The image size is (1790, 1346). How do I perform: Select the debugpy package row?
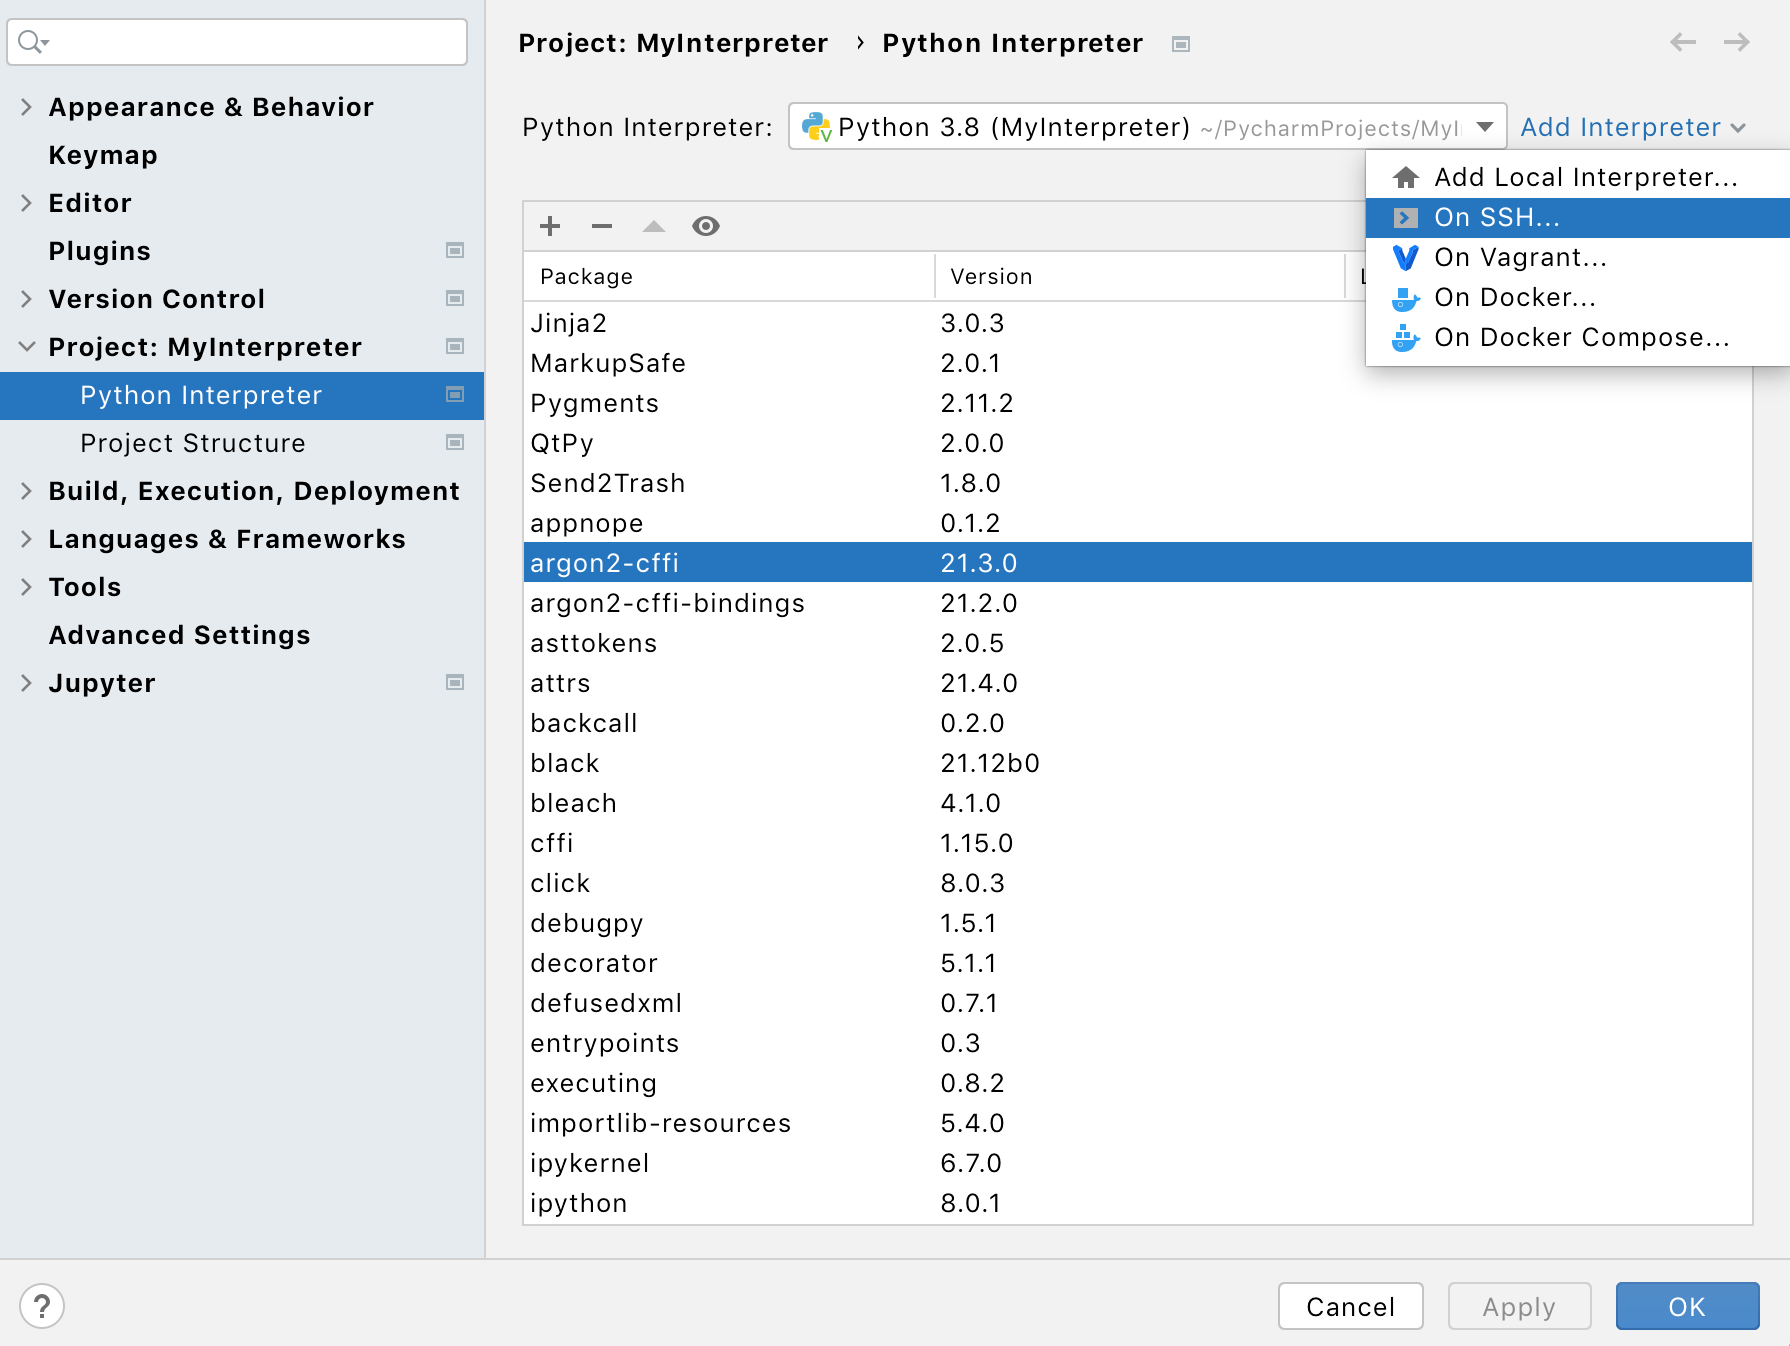[1138, 923]
